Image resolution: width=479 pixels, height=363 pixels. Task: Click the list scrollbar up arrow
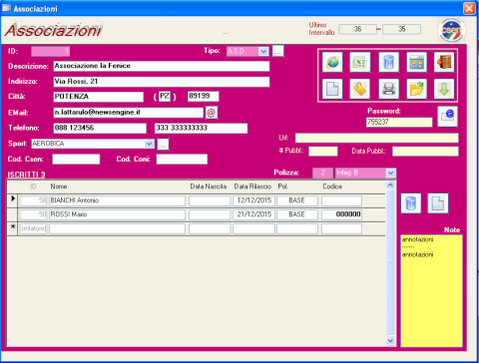391,185
